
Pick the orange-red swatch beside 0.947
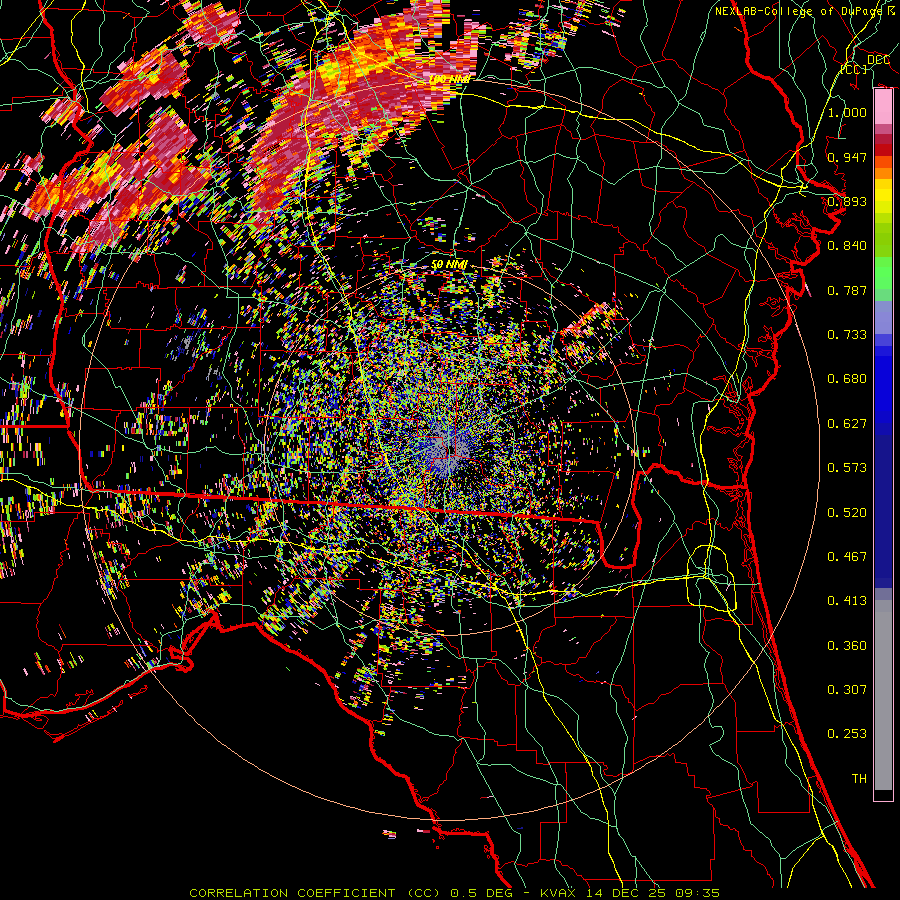click(x=883, y=161)
